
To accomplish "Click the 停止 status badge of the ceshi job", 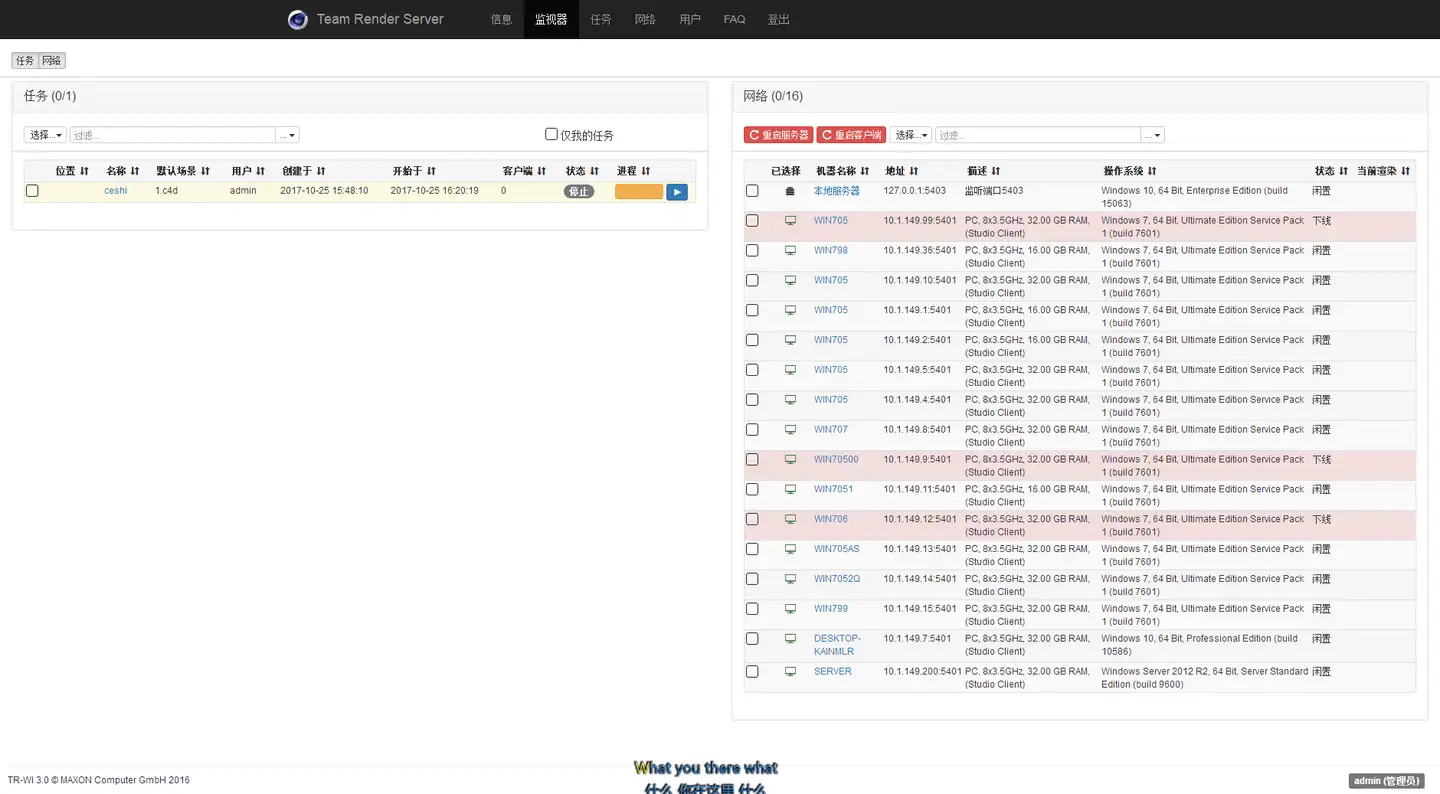I will tap(579, 192).
